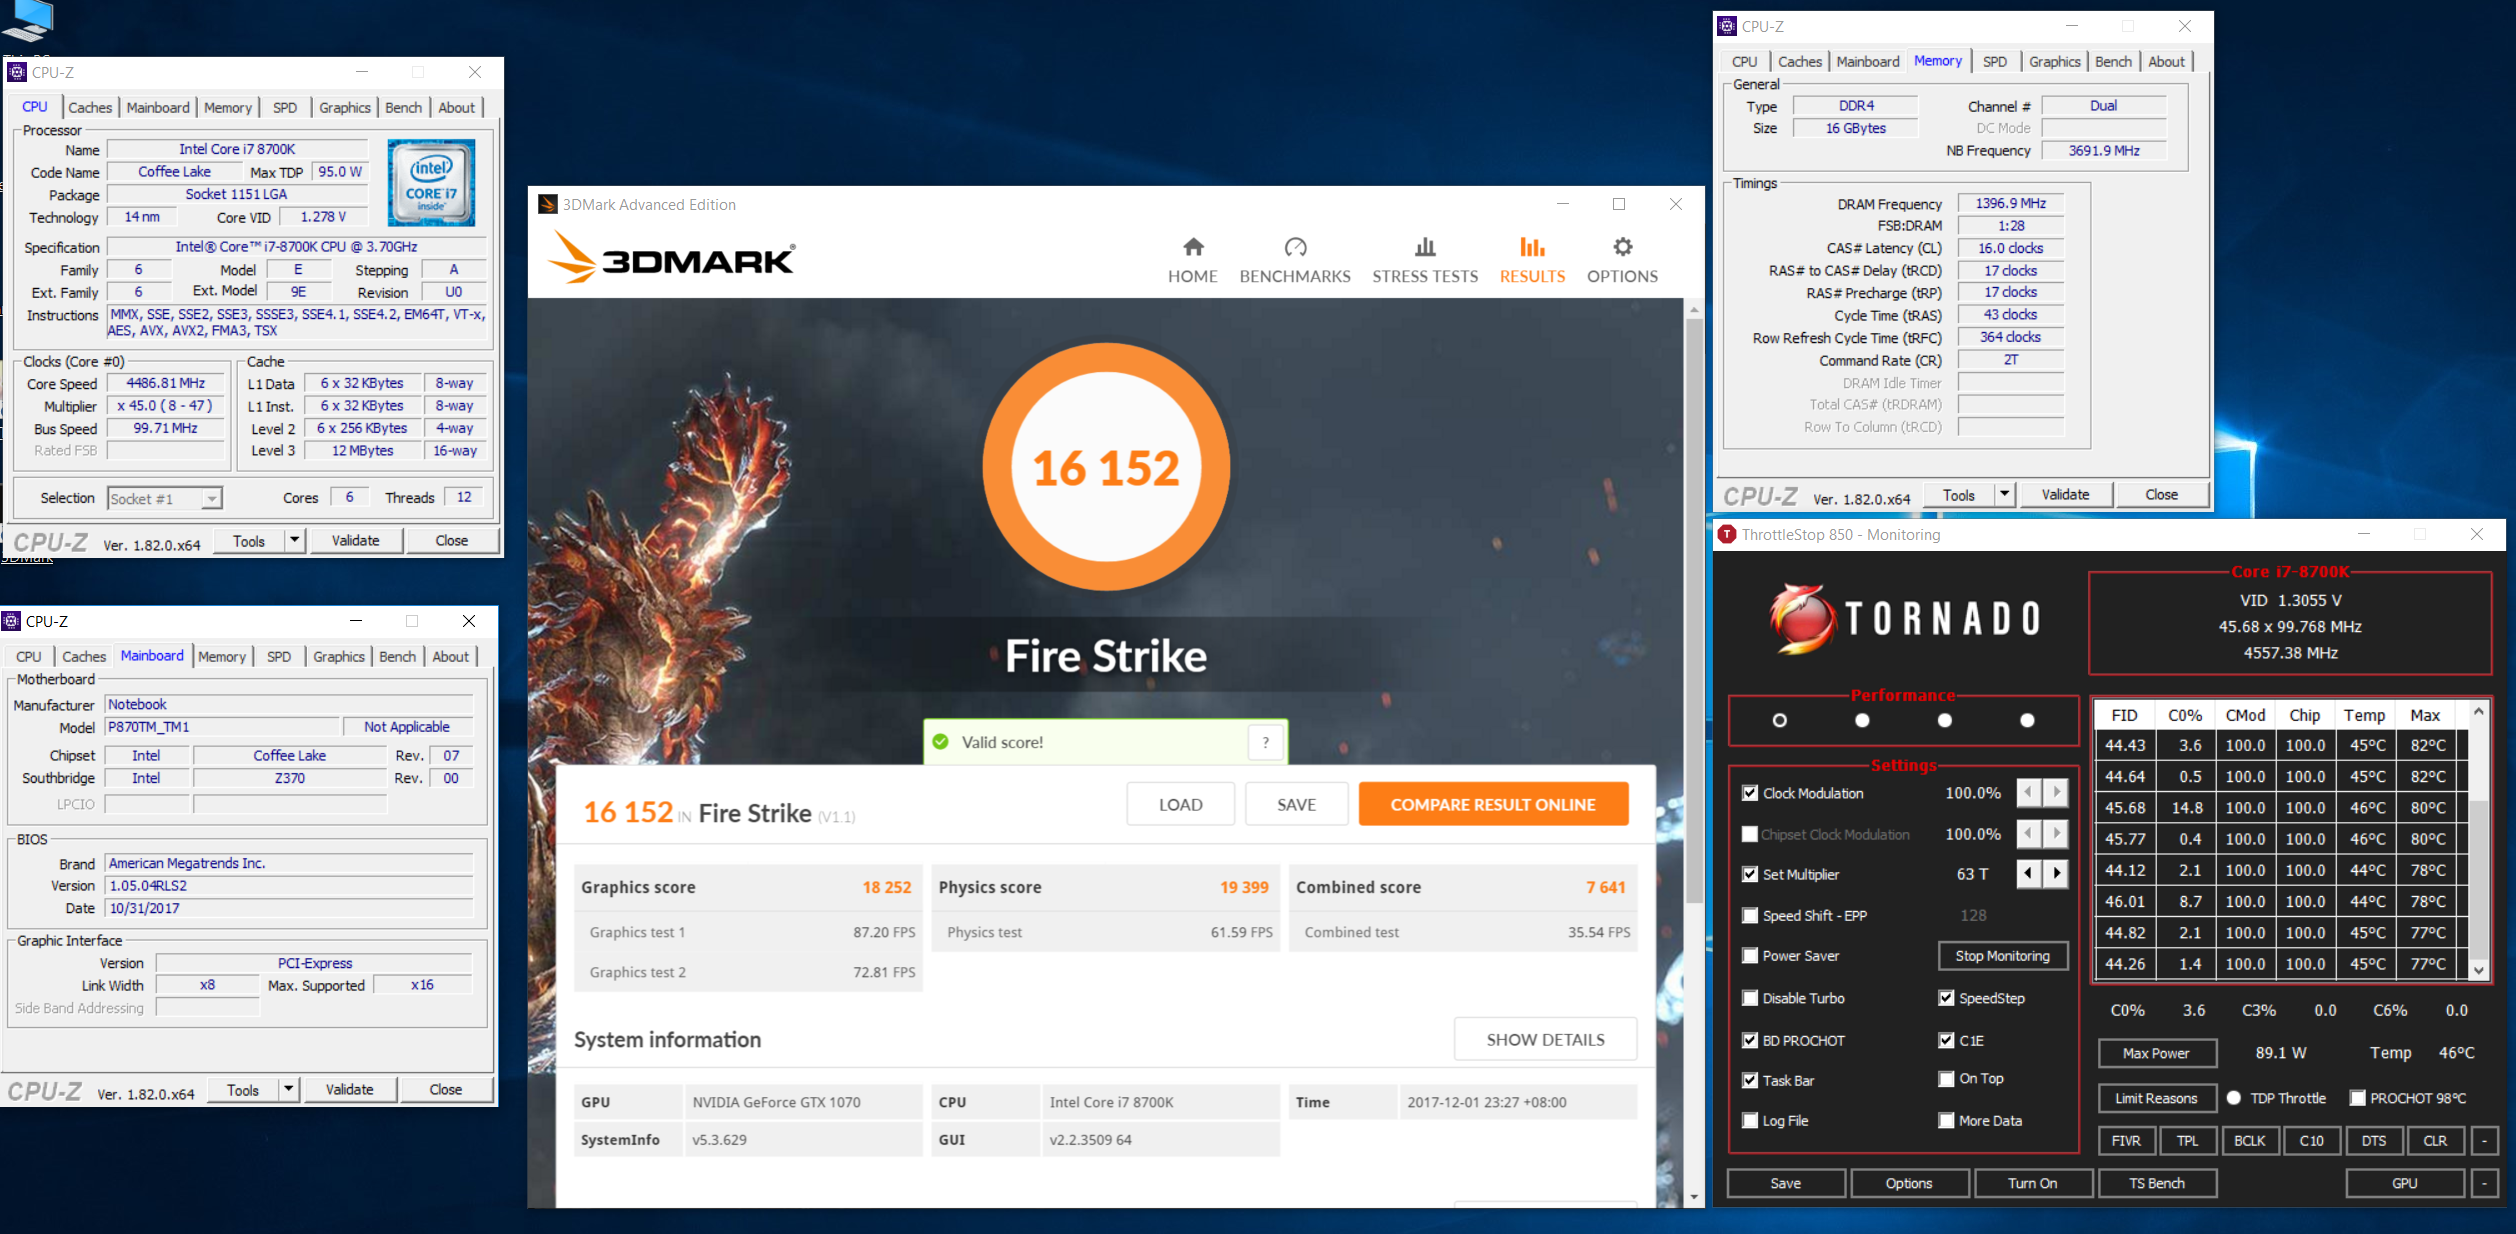Increase Clock Modulation with right arrow

2056,792
